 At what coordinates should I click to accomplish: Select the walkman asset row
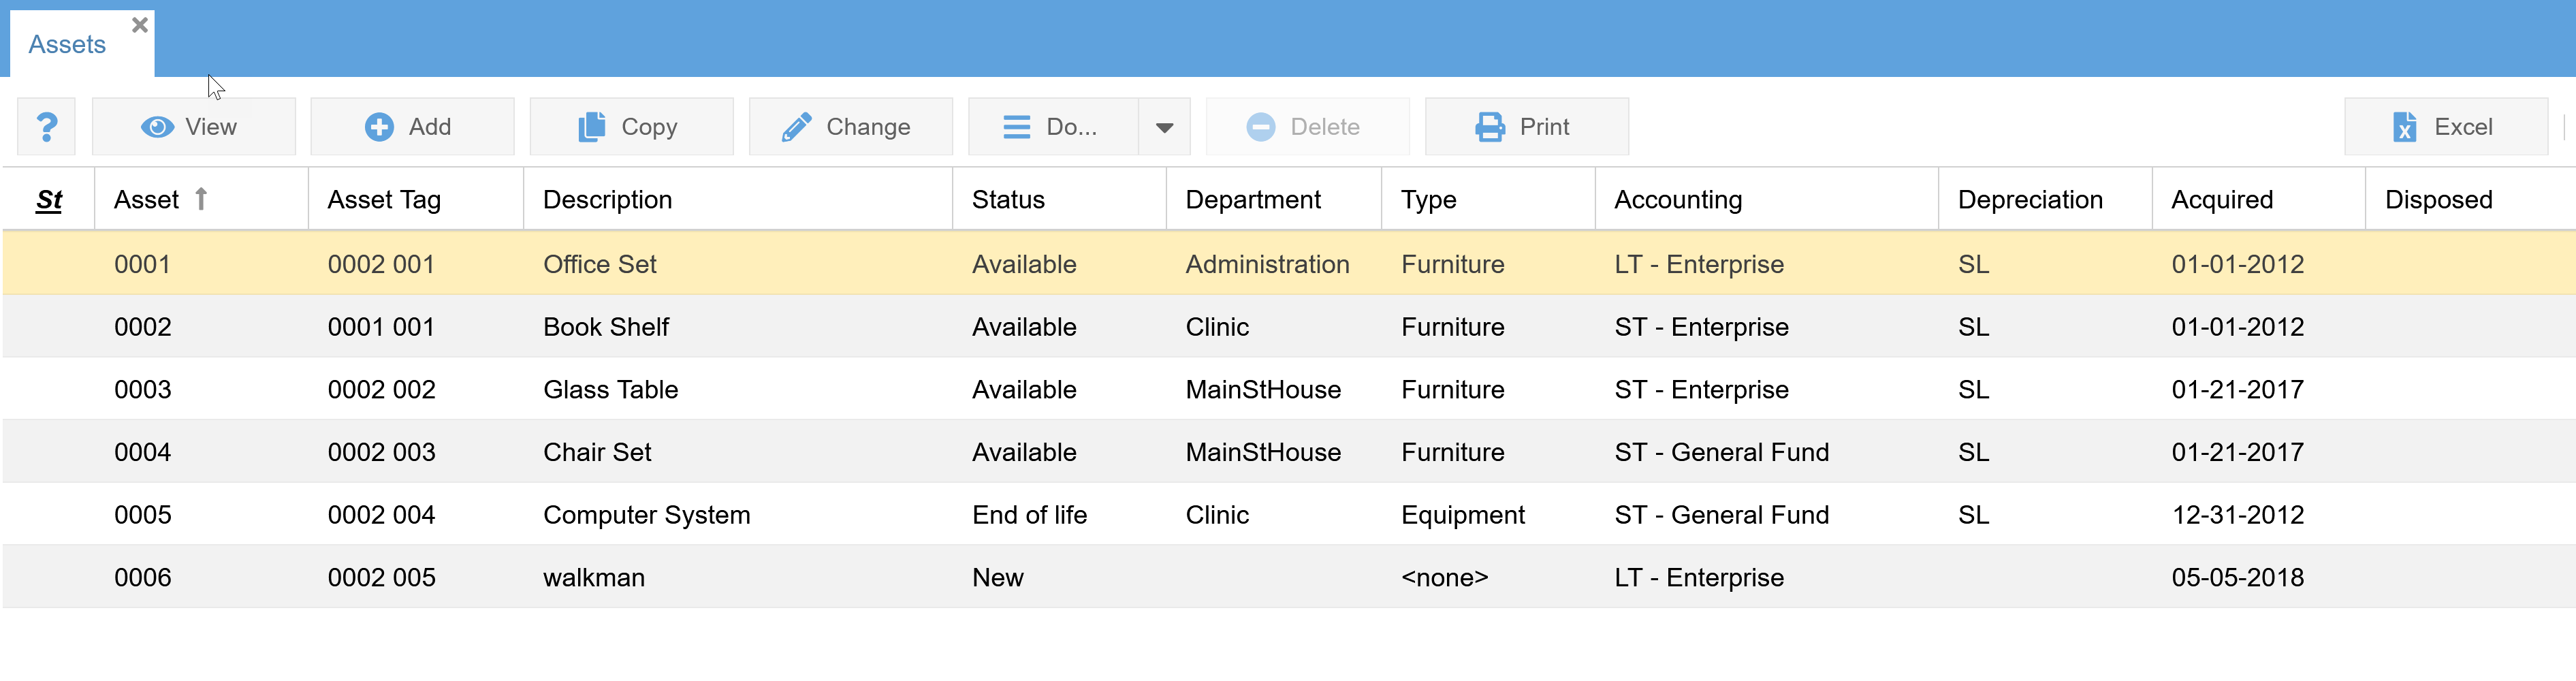[594, 578]
